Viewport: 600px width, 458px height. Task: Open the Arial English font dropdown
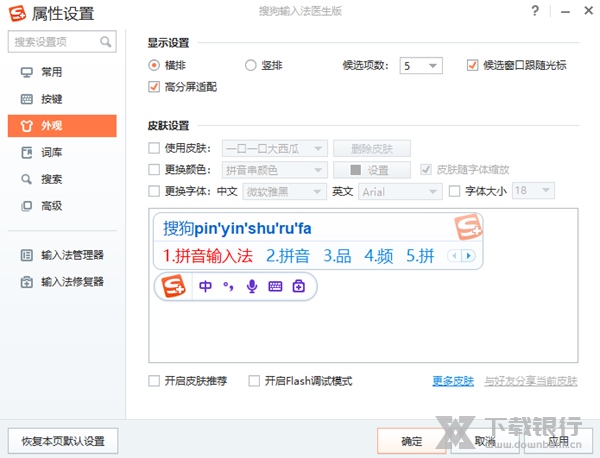(x=400, y=191)
